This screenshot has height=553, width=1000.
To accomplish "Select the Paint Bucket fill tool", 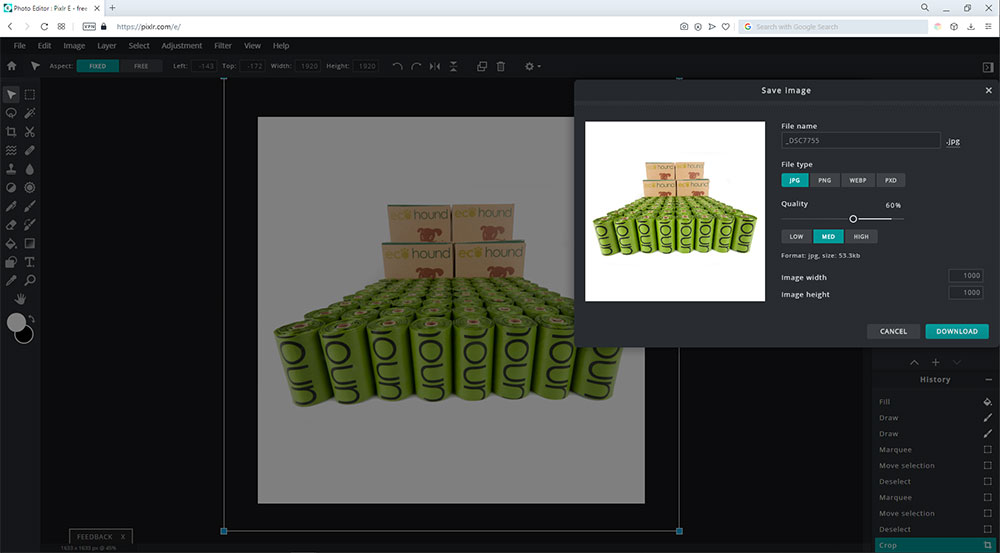I will (x=11, y=243).
